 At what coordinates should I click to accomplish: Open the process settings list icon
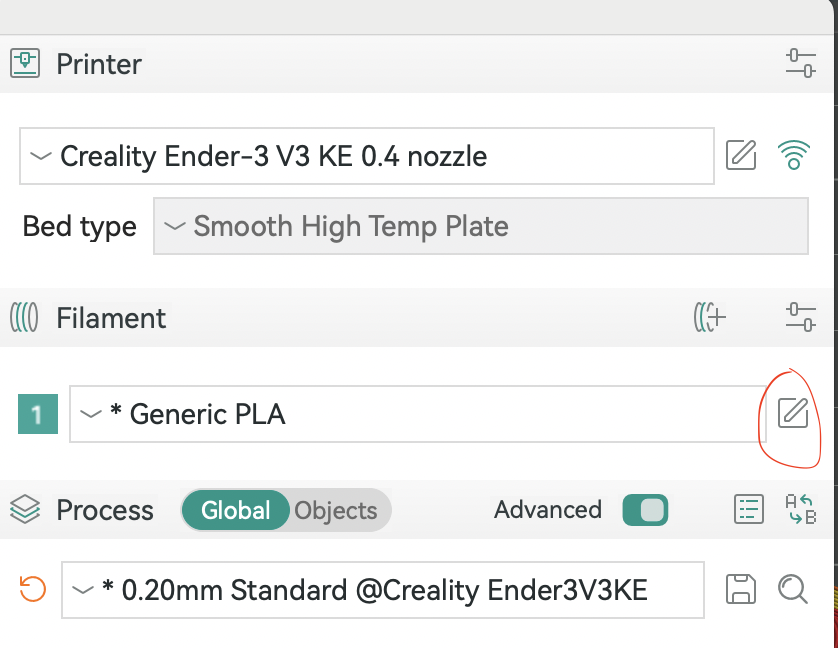[x=749, y=509]
